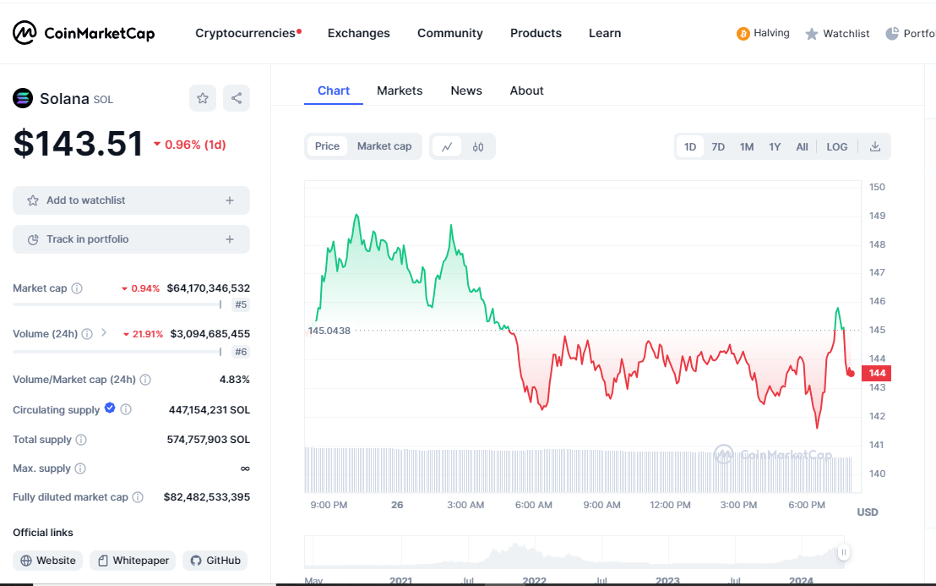Click the 447,154,231 SOL circulating supply
Screen dimensions: 936x586
click(x=210, y=410)
